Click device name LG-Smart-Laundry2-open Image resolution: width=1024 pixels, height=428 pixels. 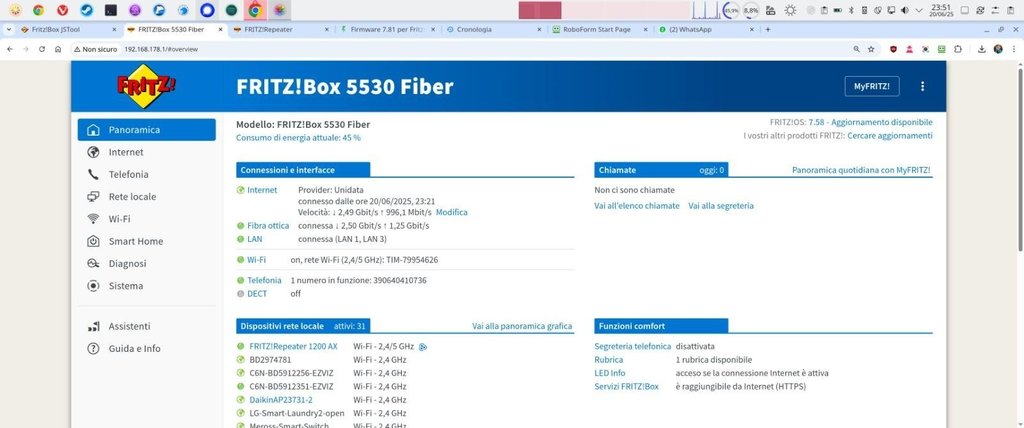point(296,413)
